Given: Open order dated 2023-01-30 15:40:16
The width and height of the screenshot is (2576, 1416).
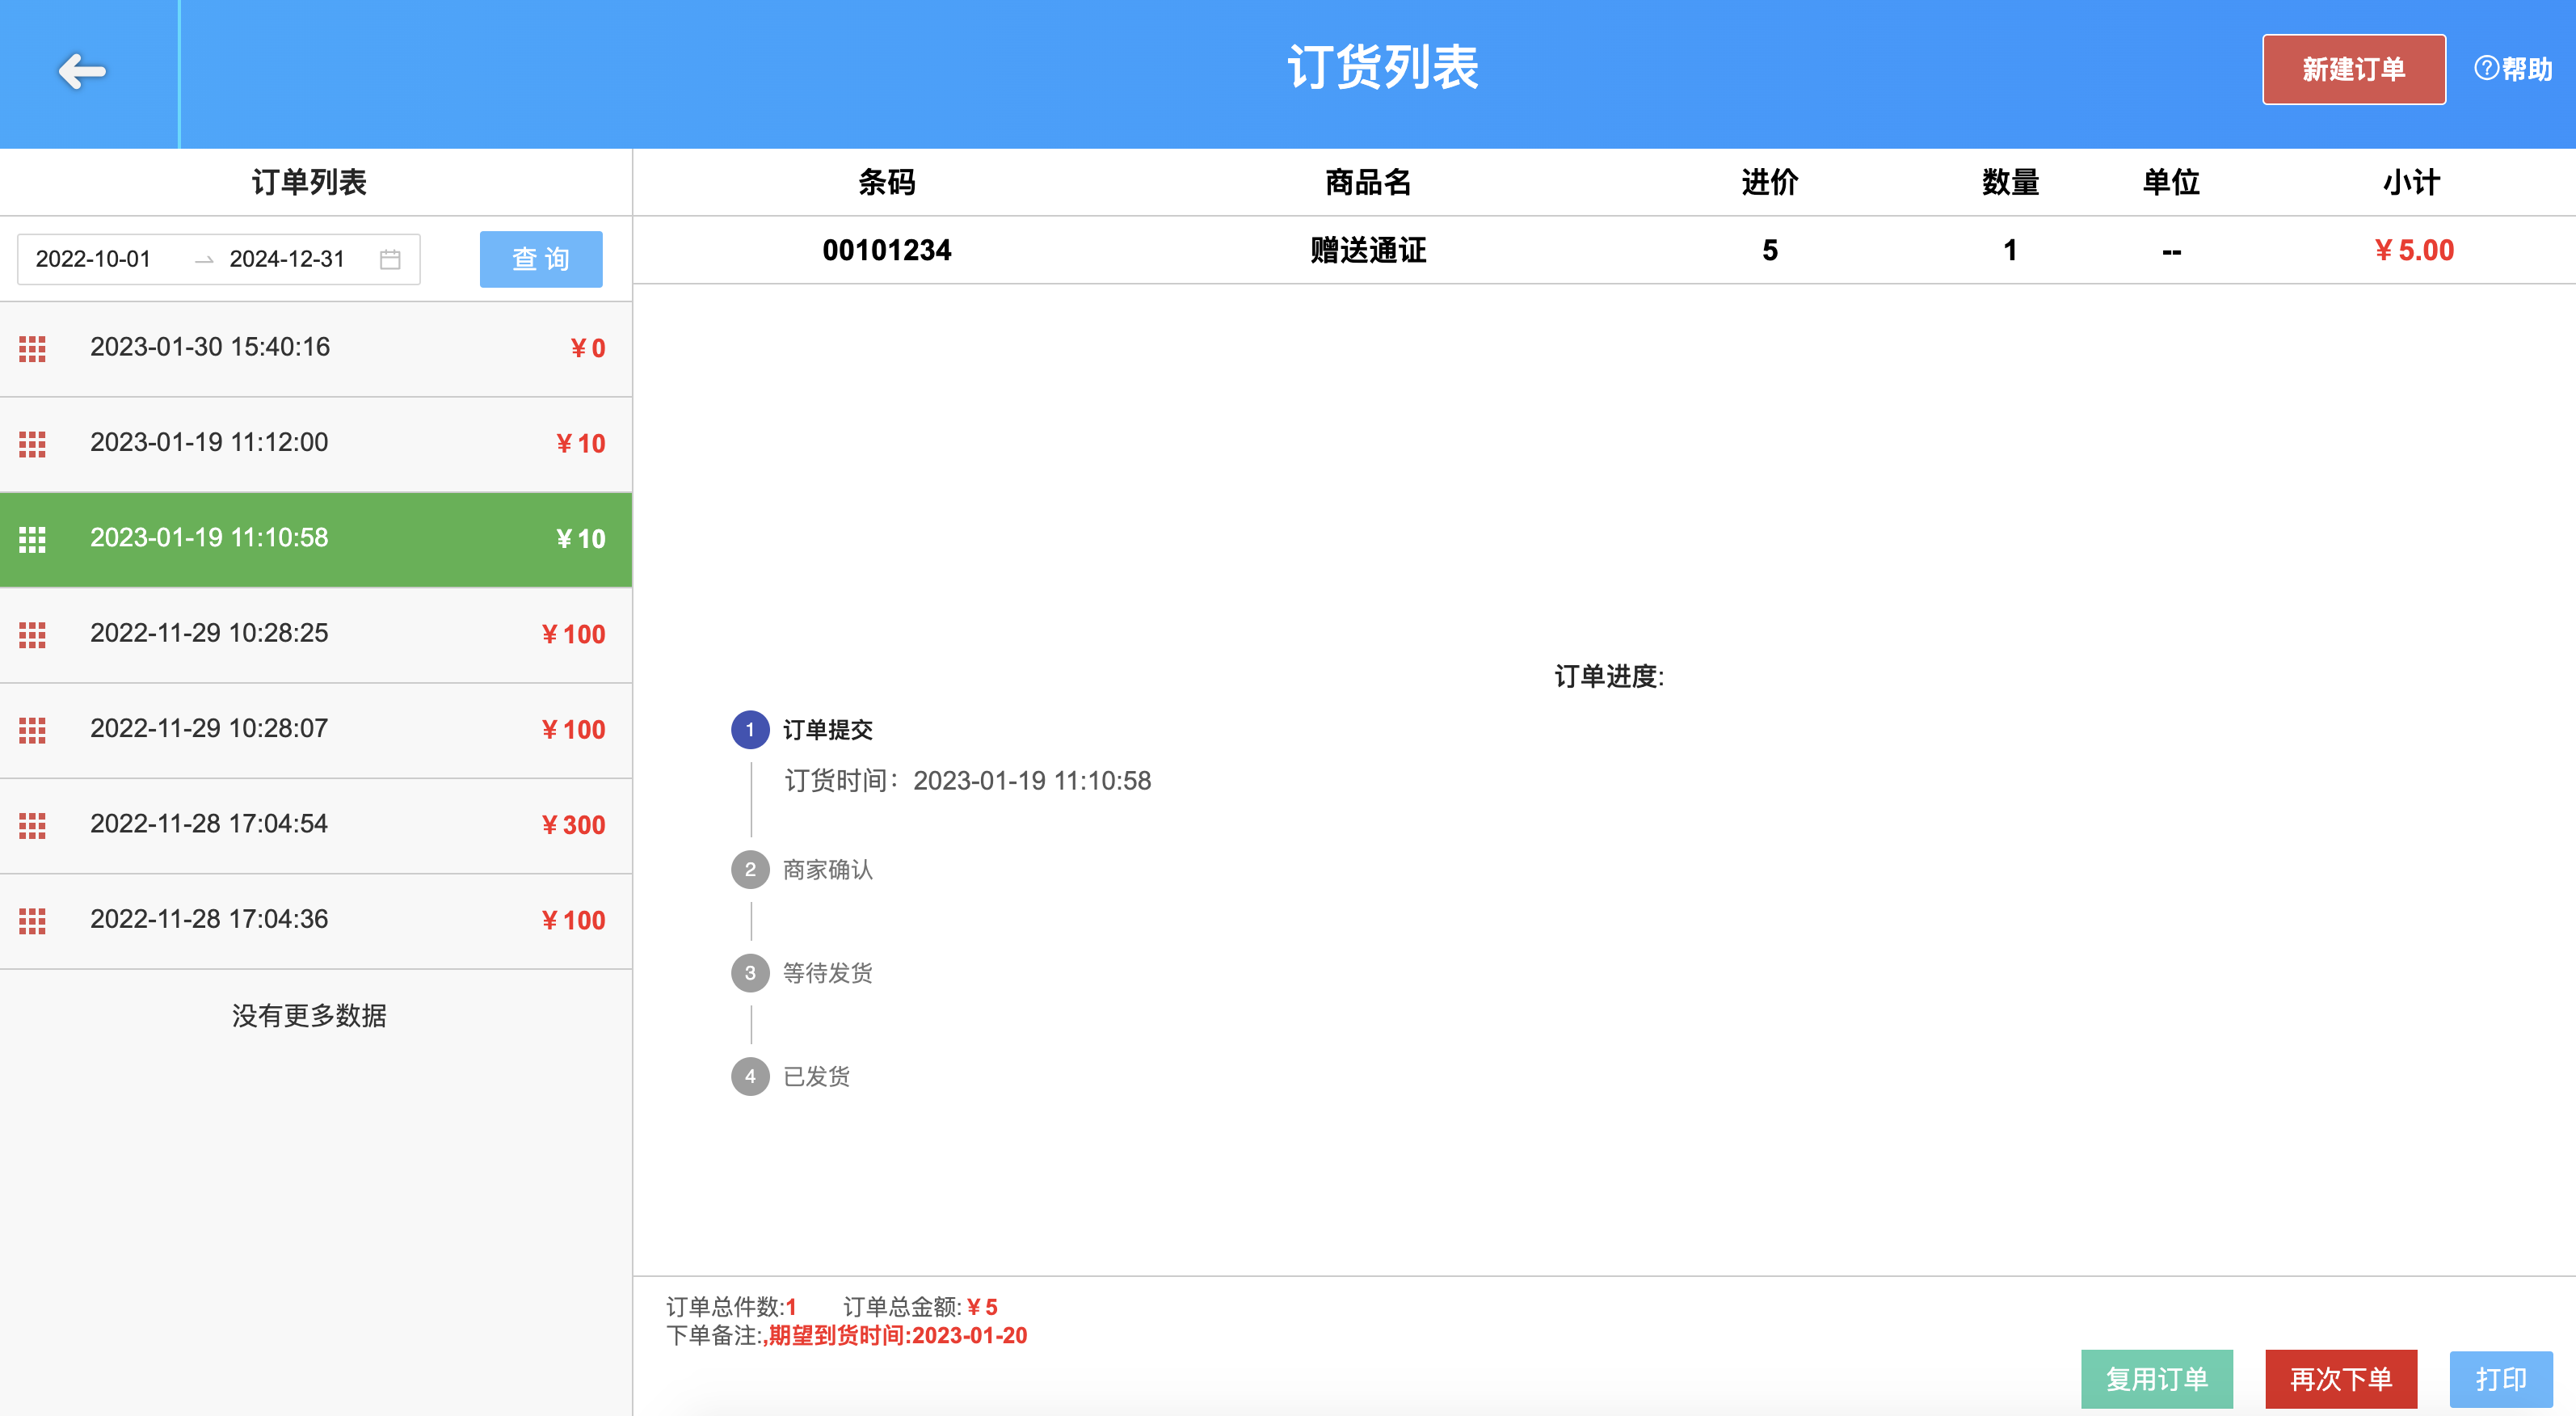Looking at the screenshot, I should [x=316, y=349].
